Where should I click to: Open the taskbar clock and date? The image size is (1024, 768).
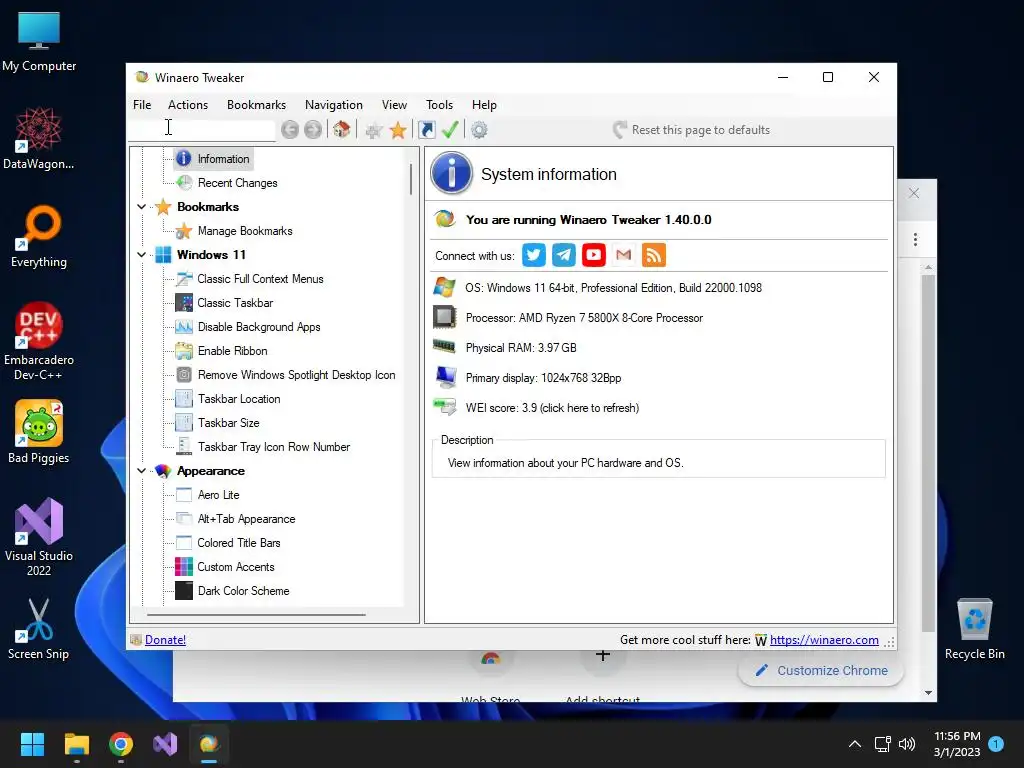[x=957, y=744]
